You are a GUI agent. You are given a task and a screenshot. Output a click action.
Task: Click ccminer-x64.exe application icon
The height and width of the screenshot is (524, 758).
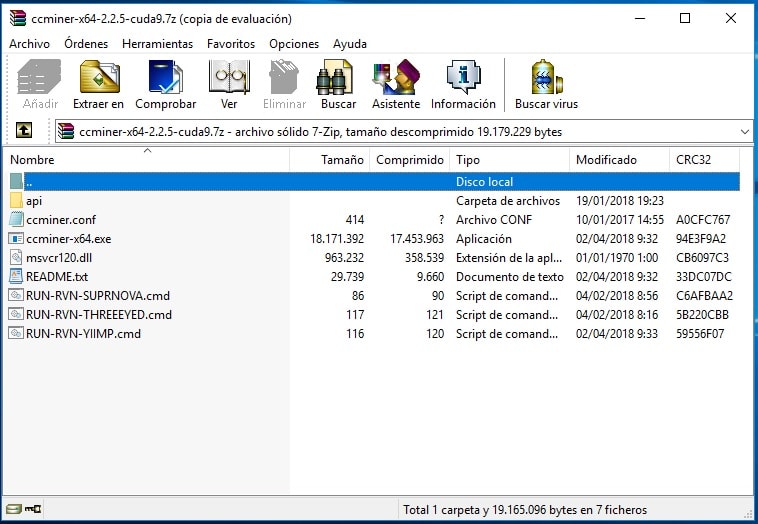pos(16,238)
